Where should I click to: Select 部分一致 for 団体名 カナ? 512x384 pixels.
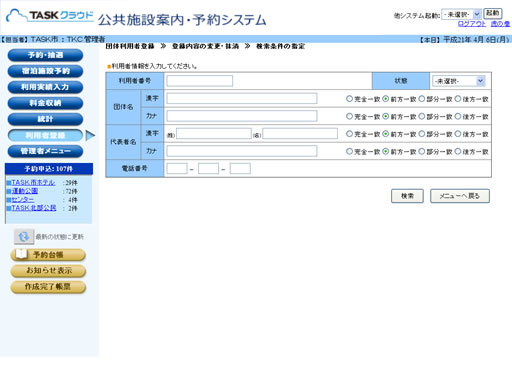[x=422, y=116]
